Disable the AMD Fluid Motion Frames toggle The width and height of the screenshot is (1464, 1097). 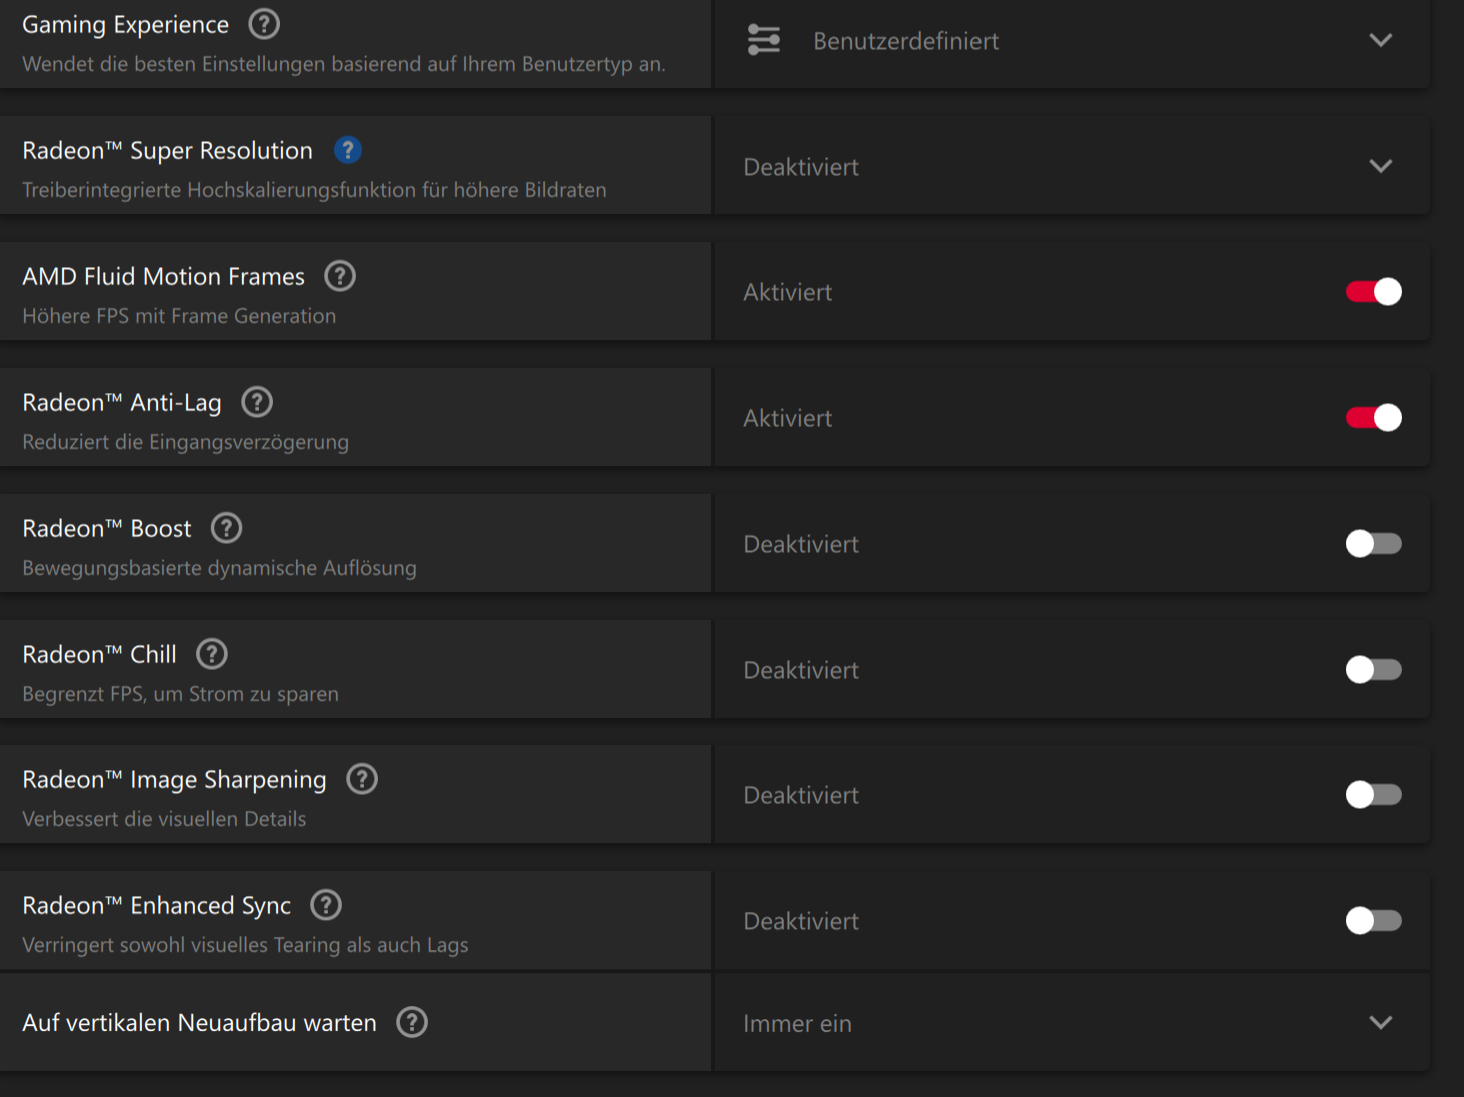click(x=1373, y=292)
